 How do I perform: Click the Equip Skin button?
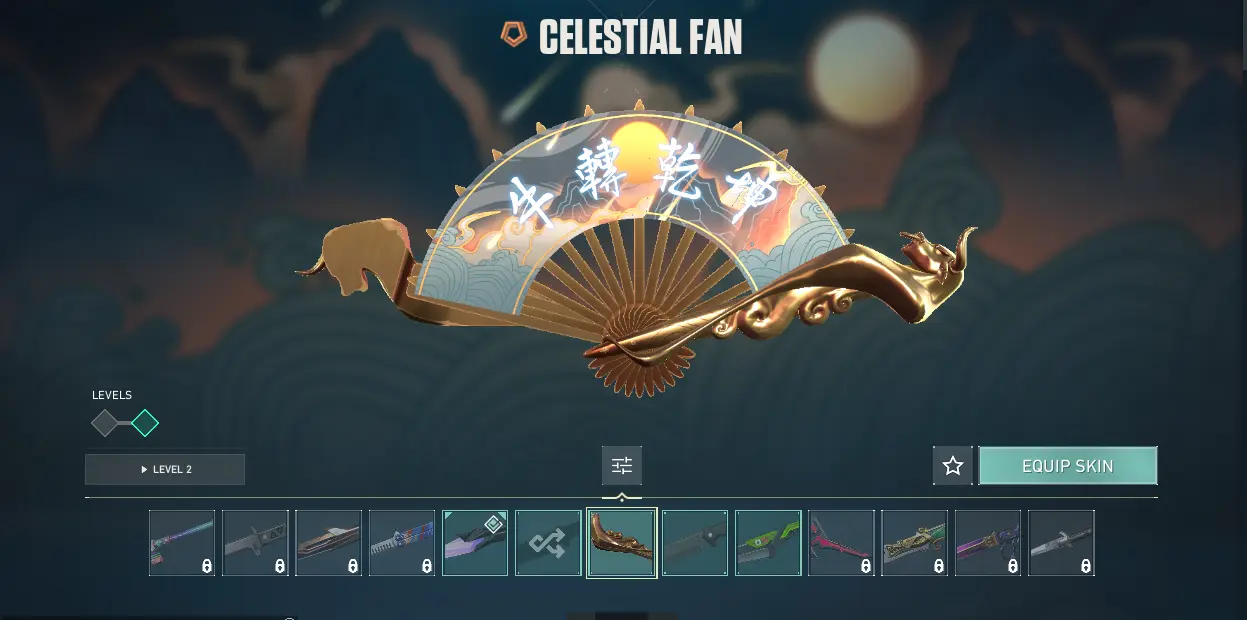click(1068, 466)
